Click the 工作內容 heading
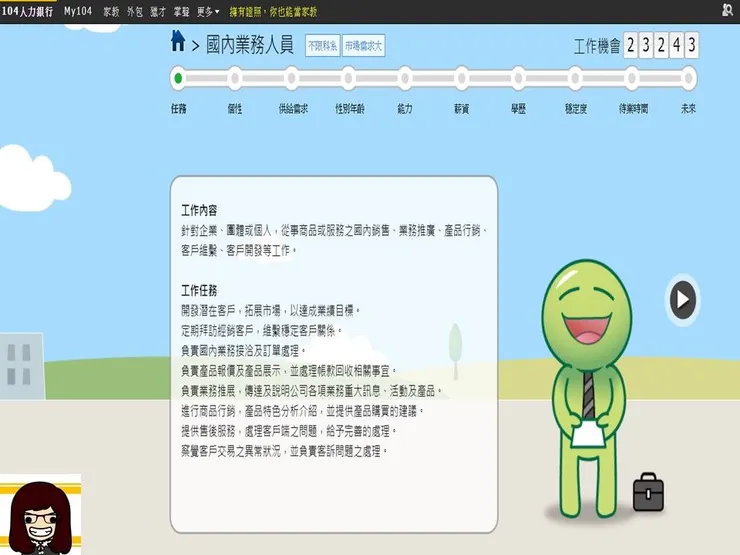 click(199, 210)
